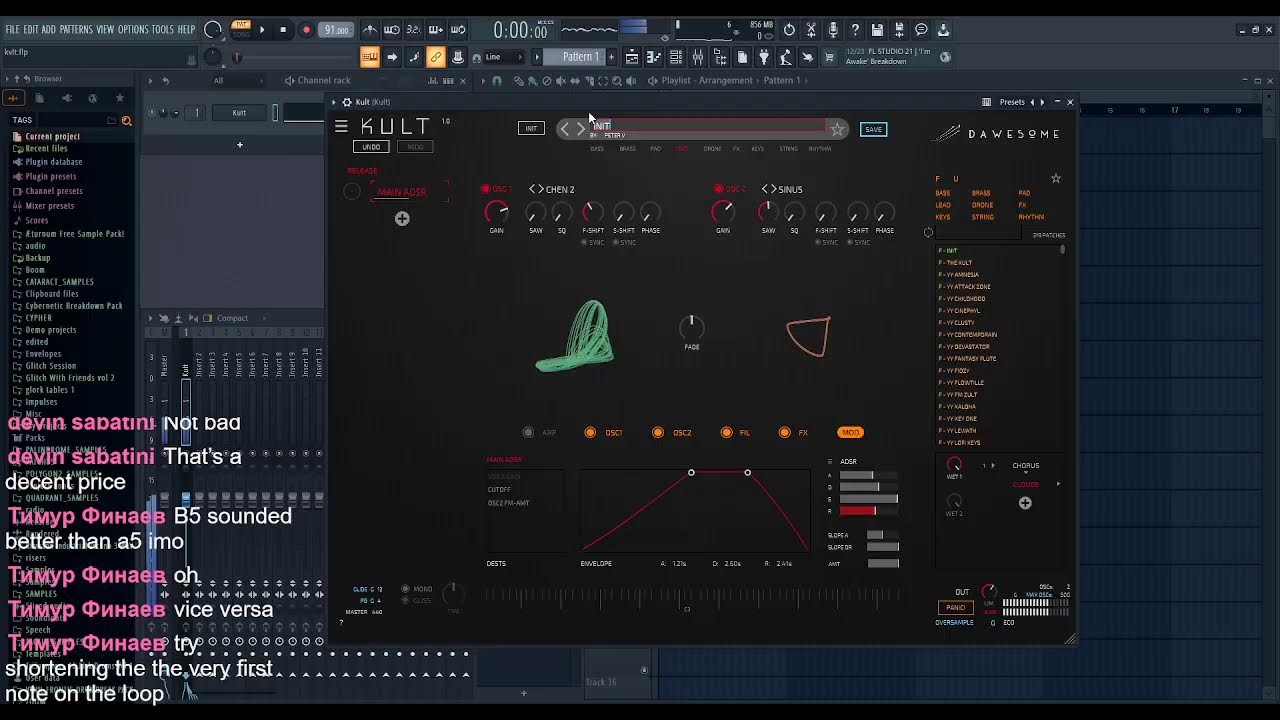This screenshot has width=1280, height=720.
Task: Arm the record button
Action: pyautogui.click(x=306, y=30)
